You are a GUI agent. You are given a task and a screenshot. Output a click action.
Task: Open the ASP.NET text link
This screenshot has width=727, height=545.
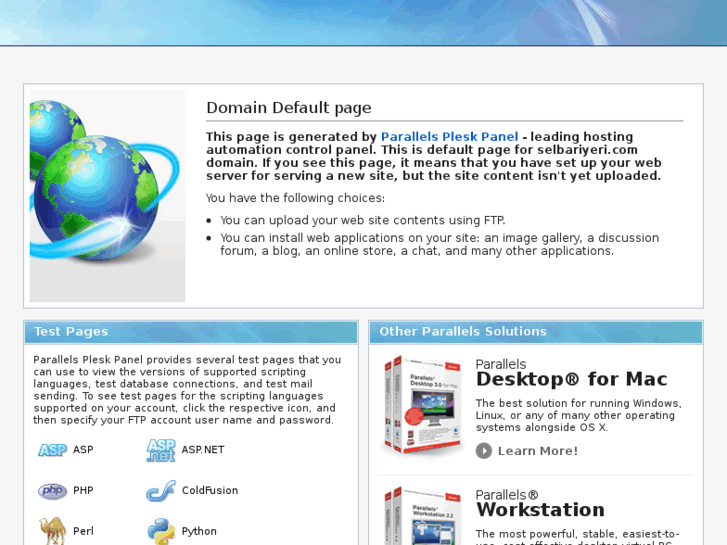coord(203,450)
